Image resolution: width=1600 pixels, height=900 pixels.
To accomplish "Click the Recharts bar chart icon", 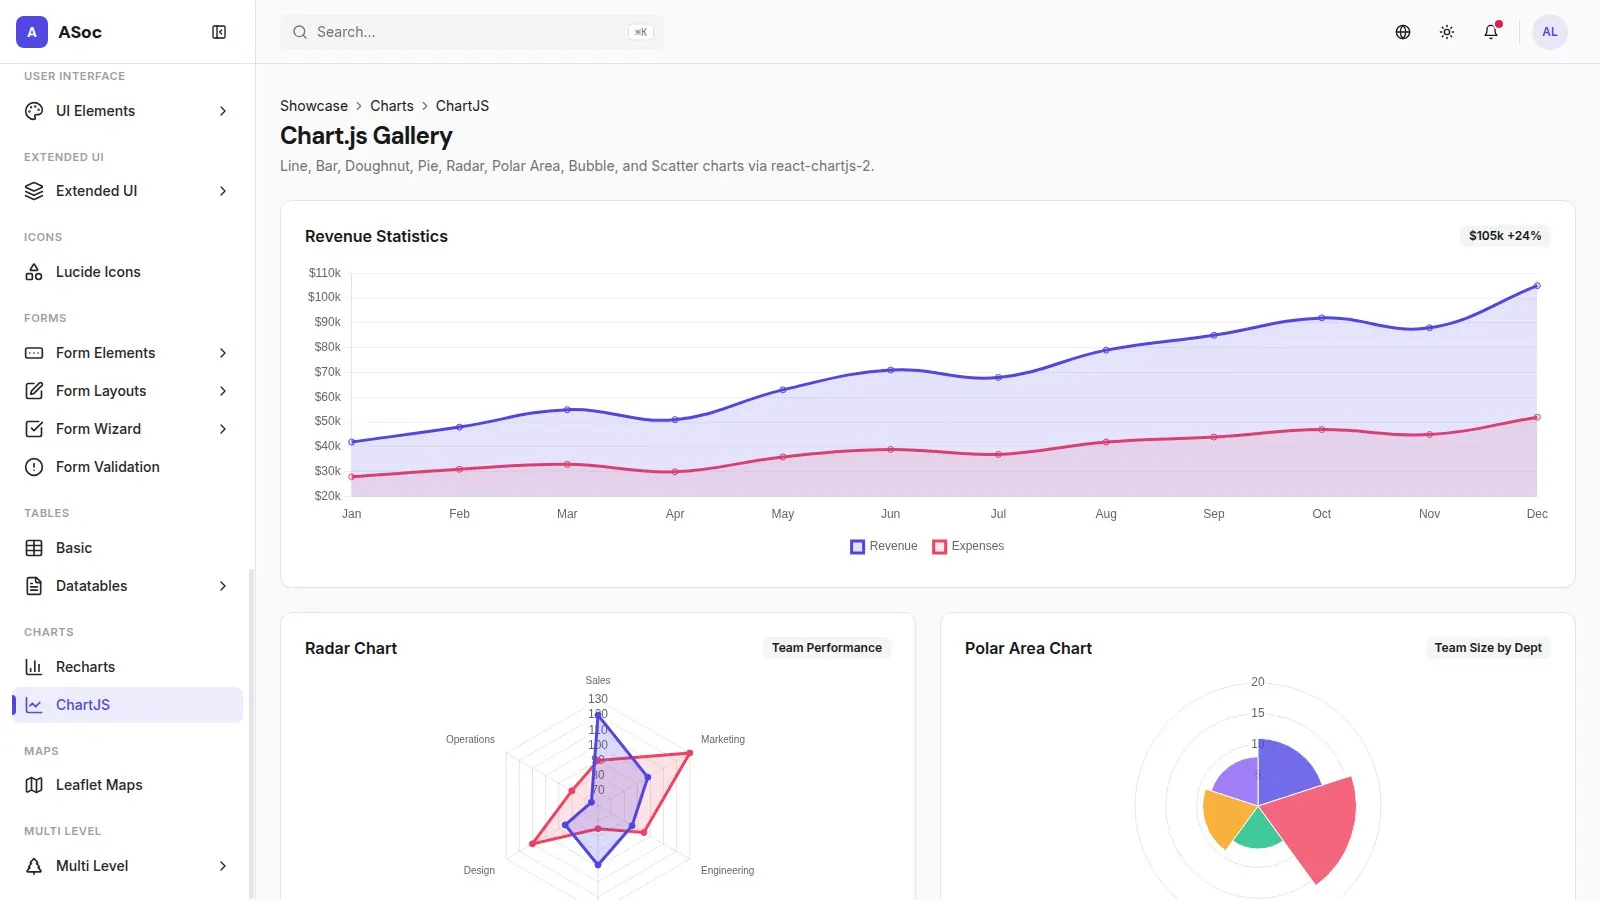I will tap(34, 667).
